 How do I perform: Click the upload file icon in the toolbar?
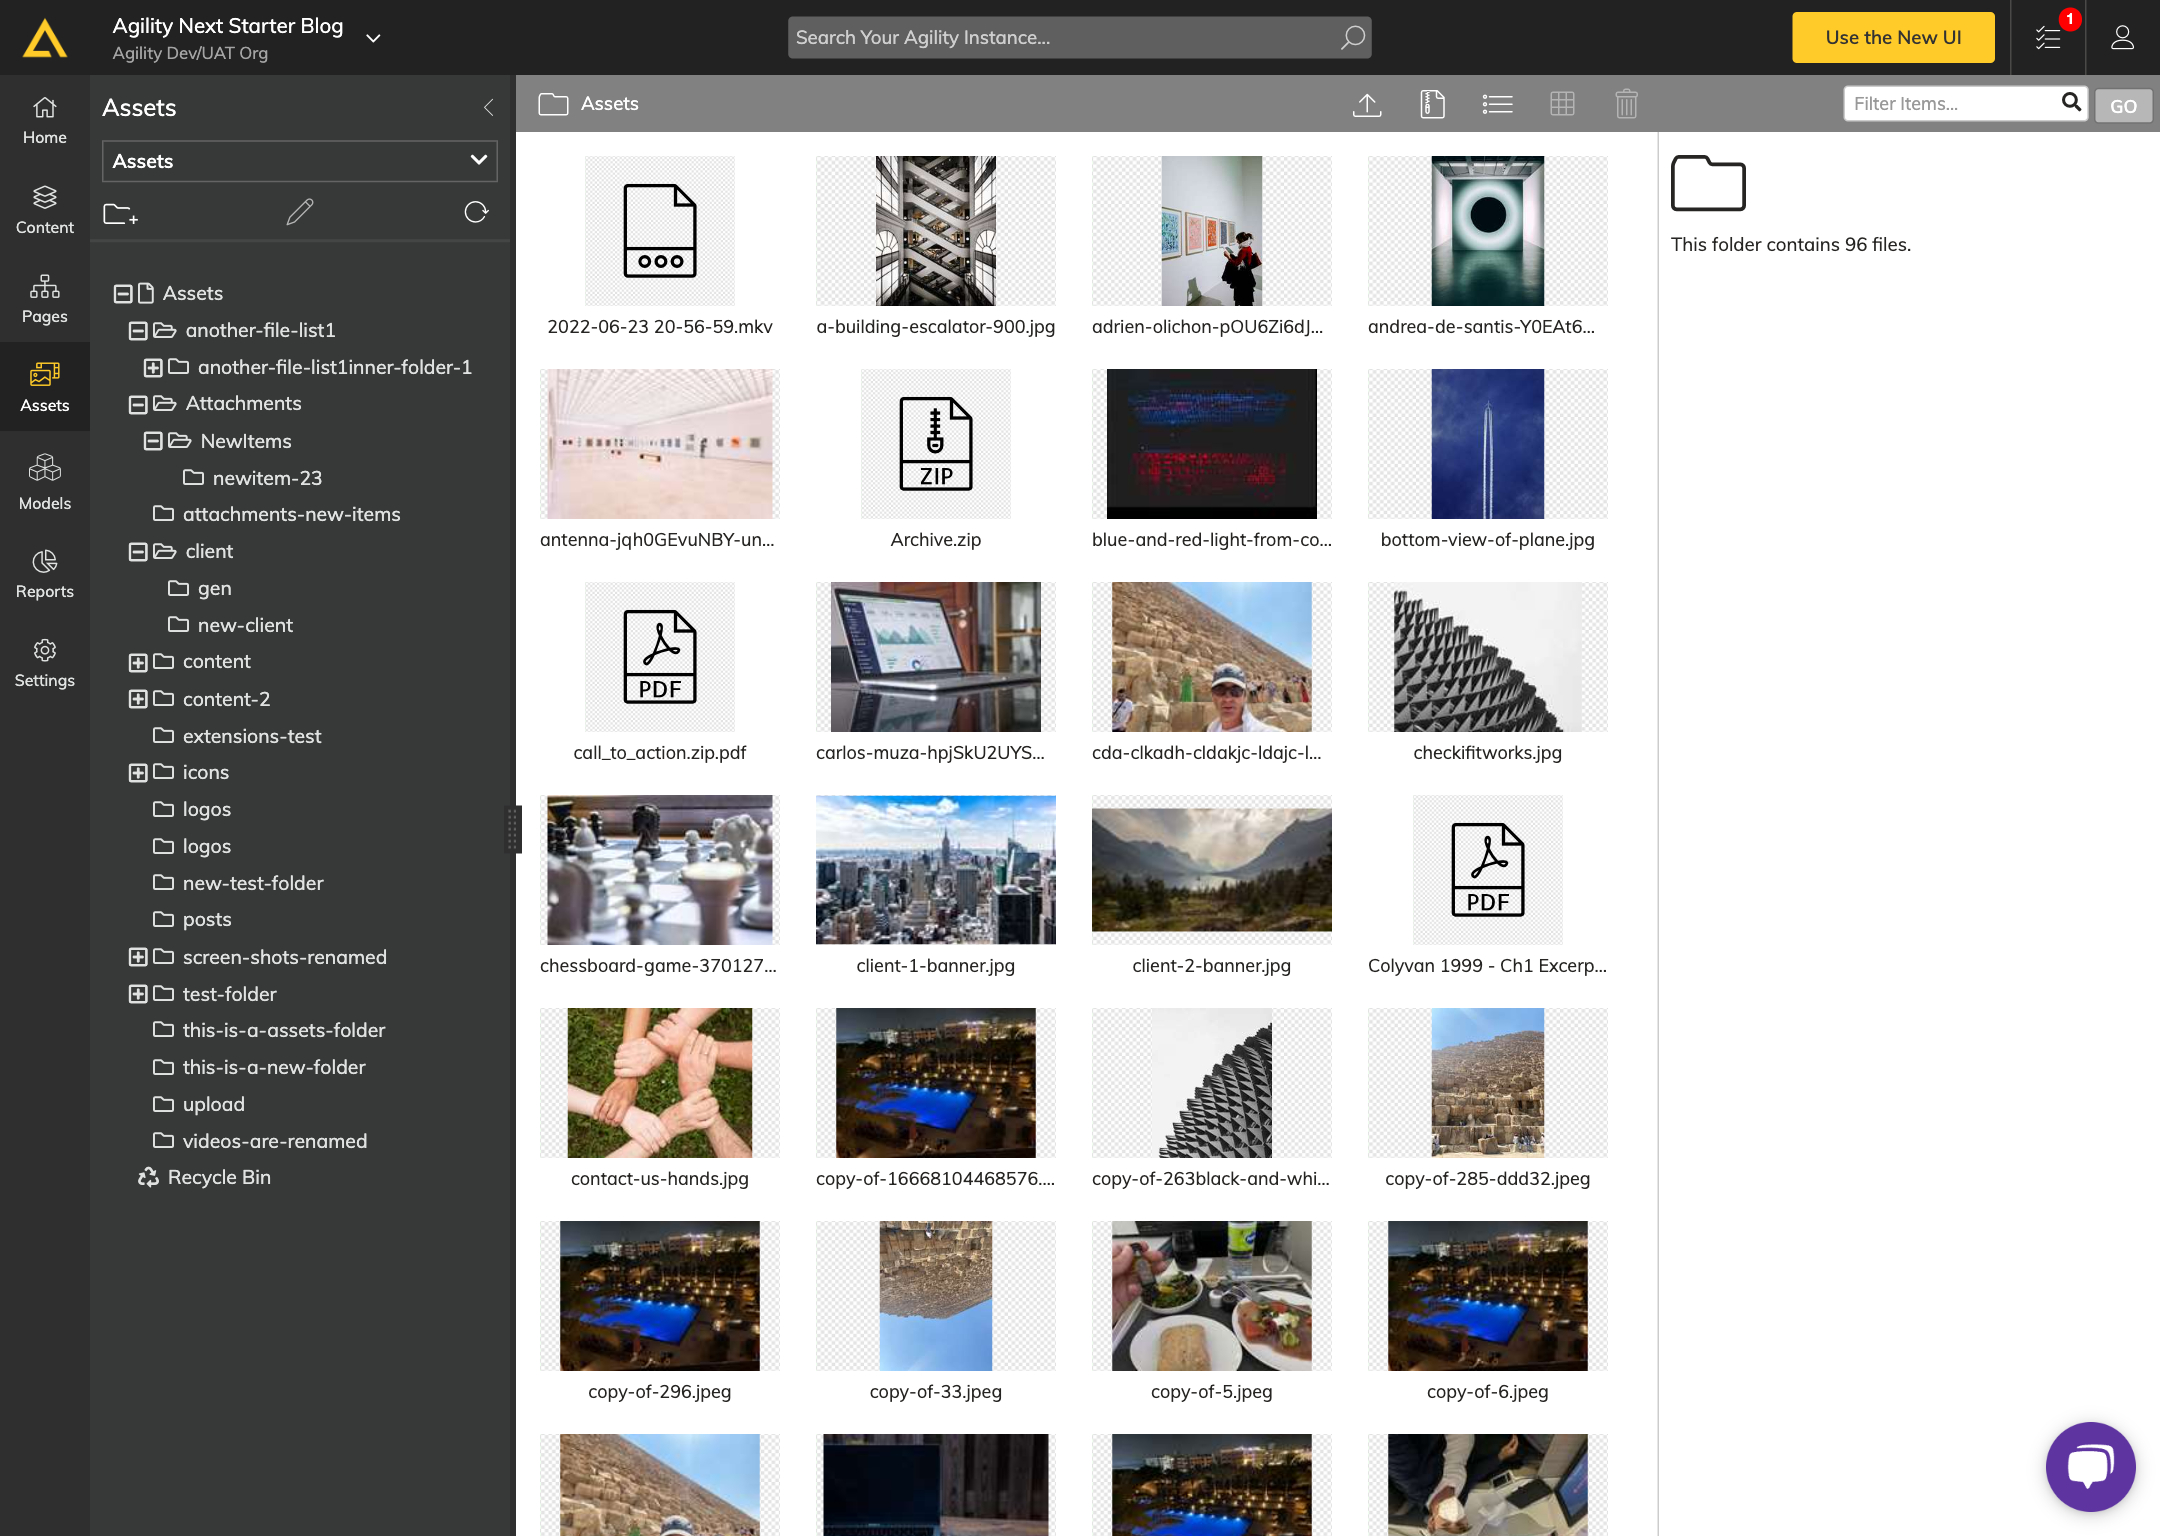(x=1367, y=104)
